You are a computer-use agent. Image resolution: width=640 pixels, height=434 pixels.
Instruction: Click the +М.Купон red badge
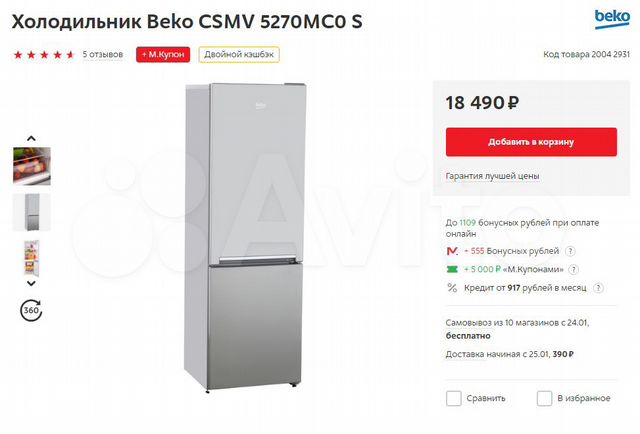coord(163,54)
